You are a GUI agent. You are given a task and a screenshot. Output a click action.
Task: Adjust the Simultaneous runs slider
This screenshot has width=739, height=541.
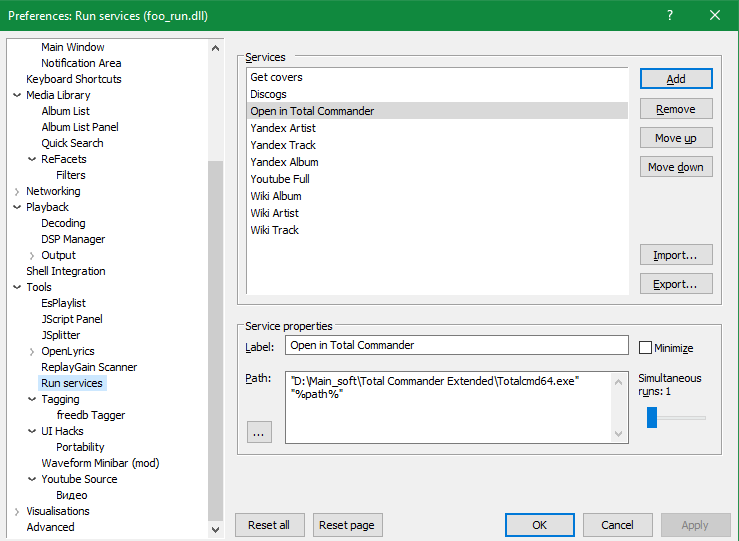coord(652,417)
